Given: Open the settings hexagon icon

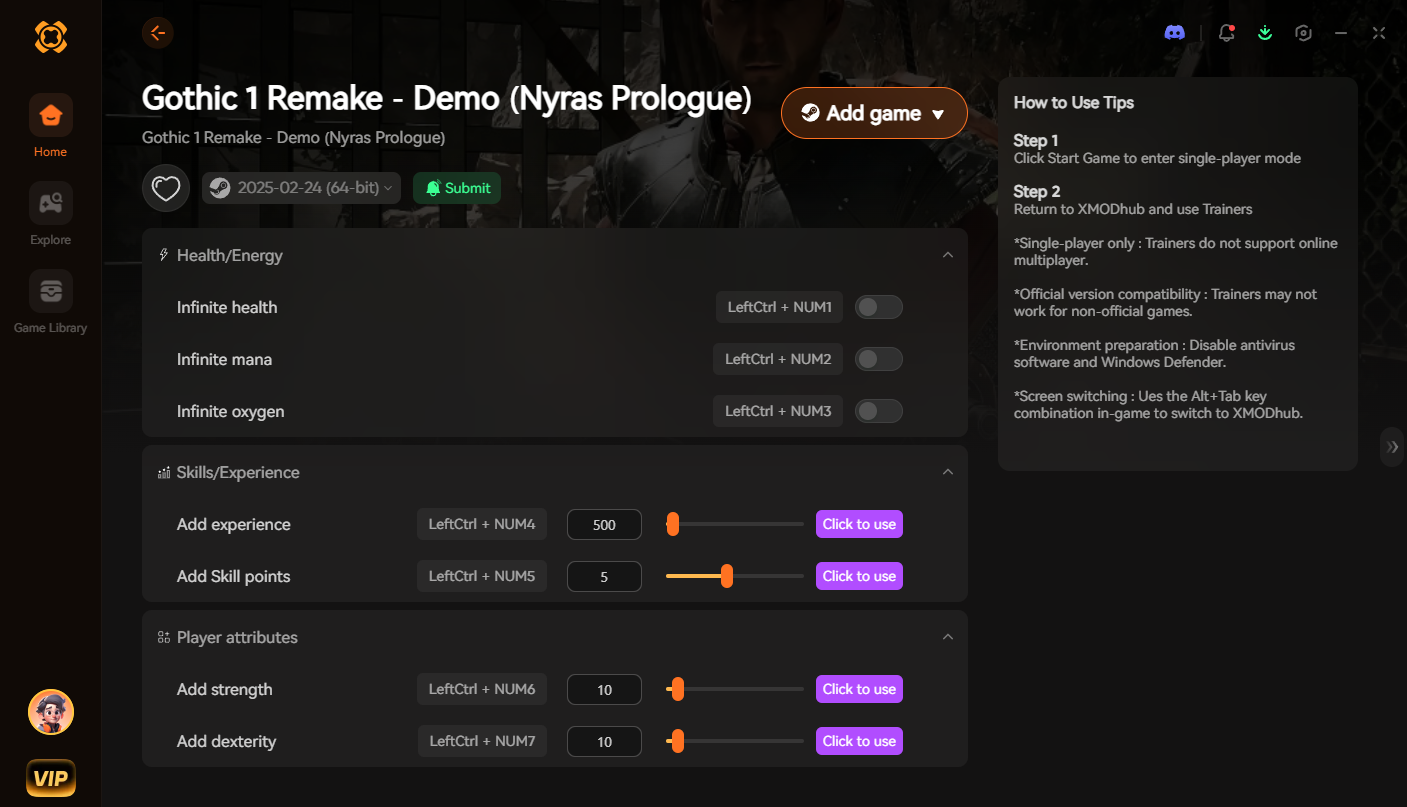Looking at the screenshot, I should coord(1303,33).
